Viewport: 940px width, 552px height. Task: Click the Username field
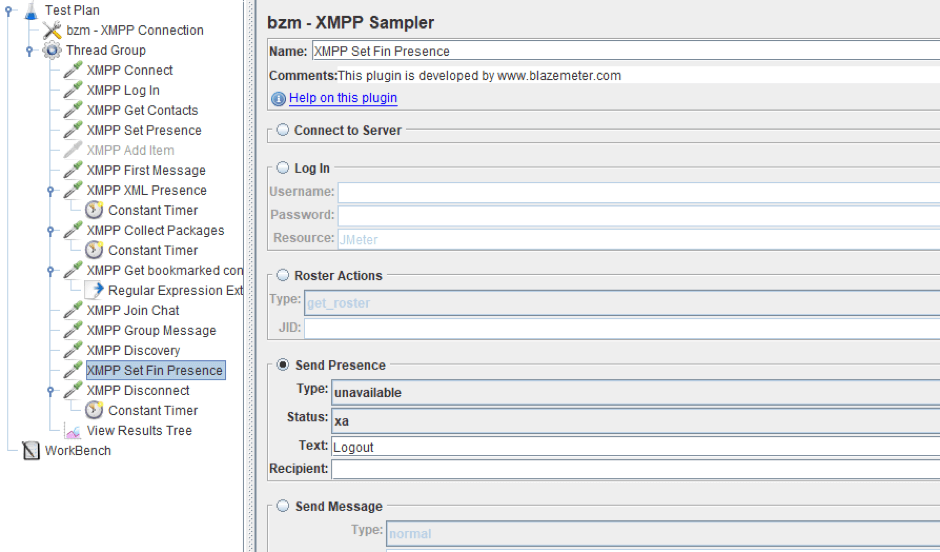click(x=639, y=192)
